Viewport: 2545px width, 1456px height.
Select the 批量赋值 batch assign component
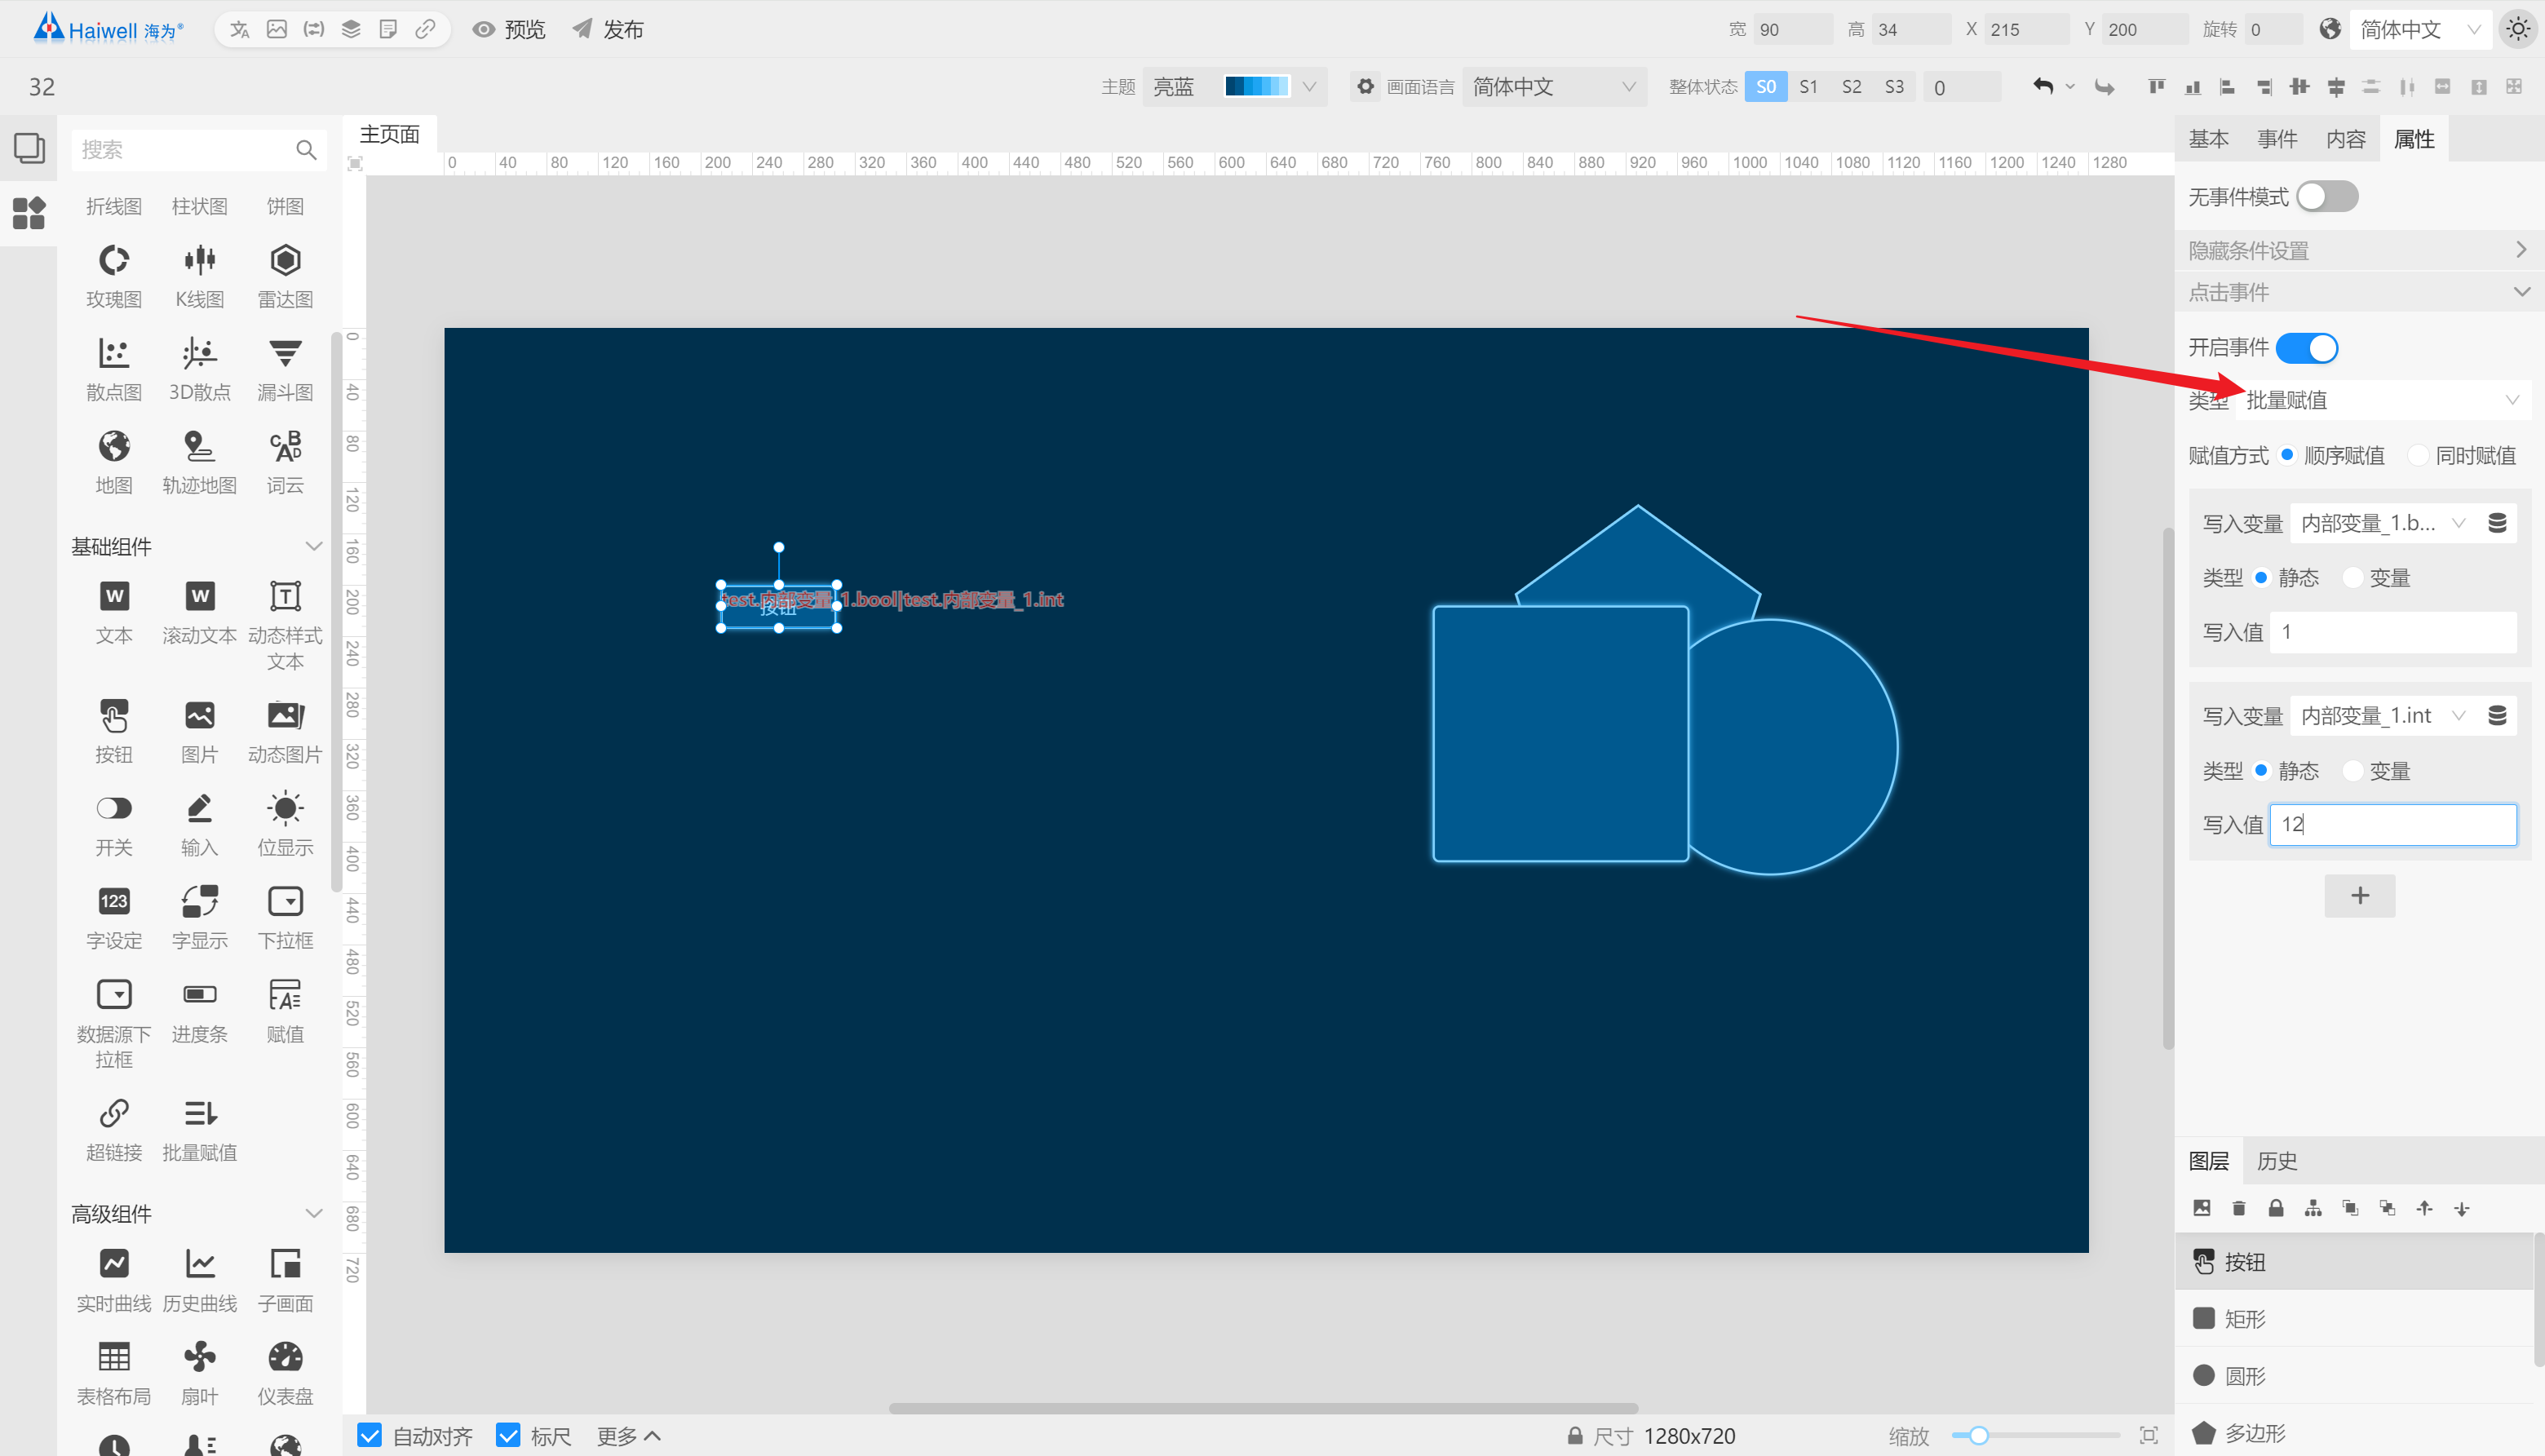199,1129
